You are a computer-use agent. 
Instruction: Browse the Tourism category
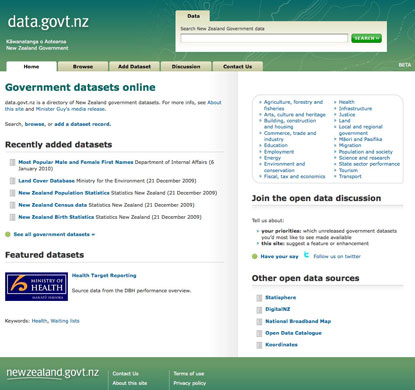[x=348, y=170]
